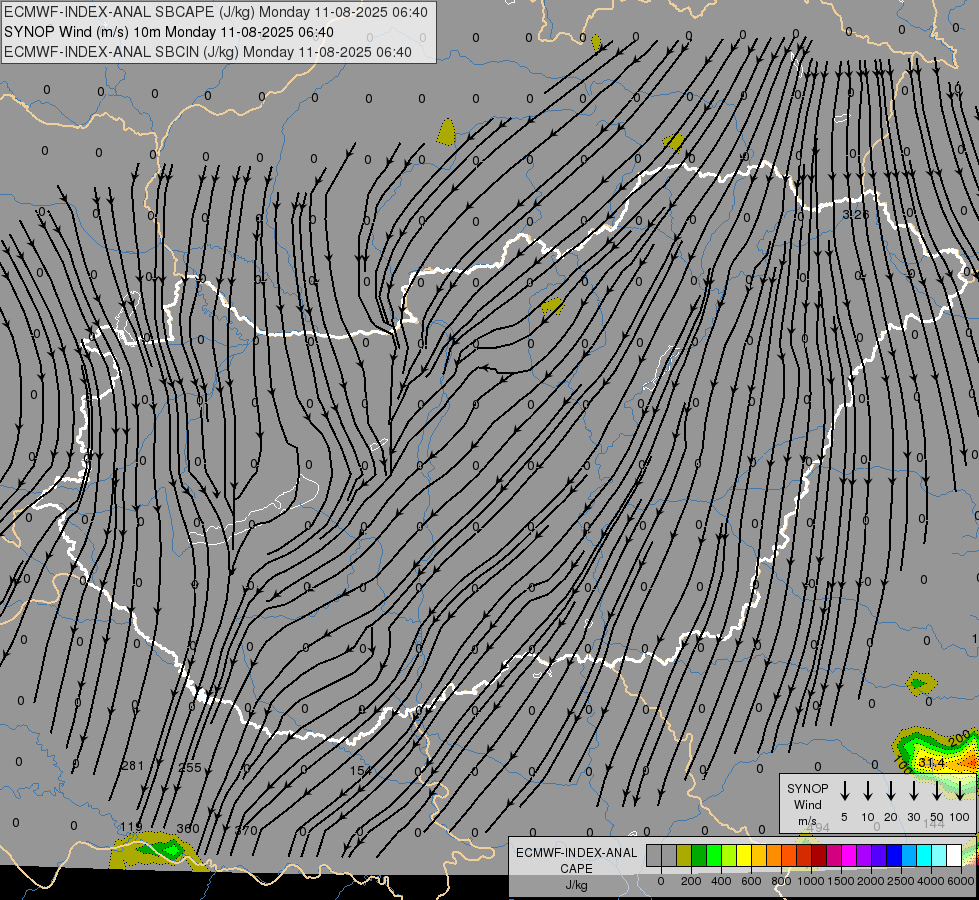Viewport: 979px width, 900px height.
Task: Click the 31.4 value on the map
Action: coord(932,763)
